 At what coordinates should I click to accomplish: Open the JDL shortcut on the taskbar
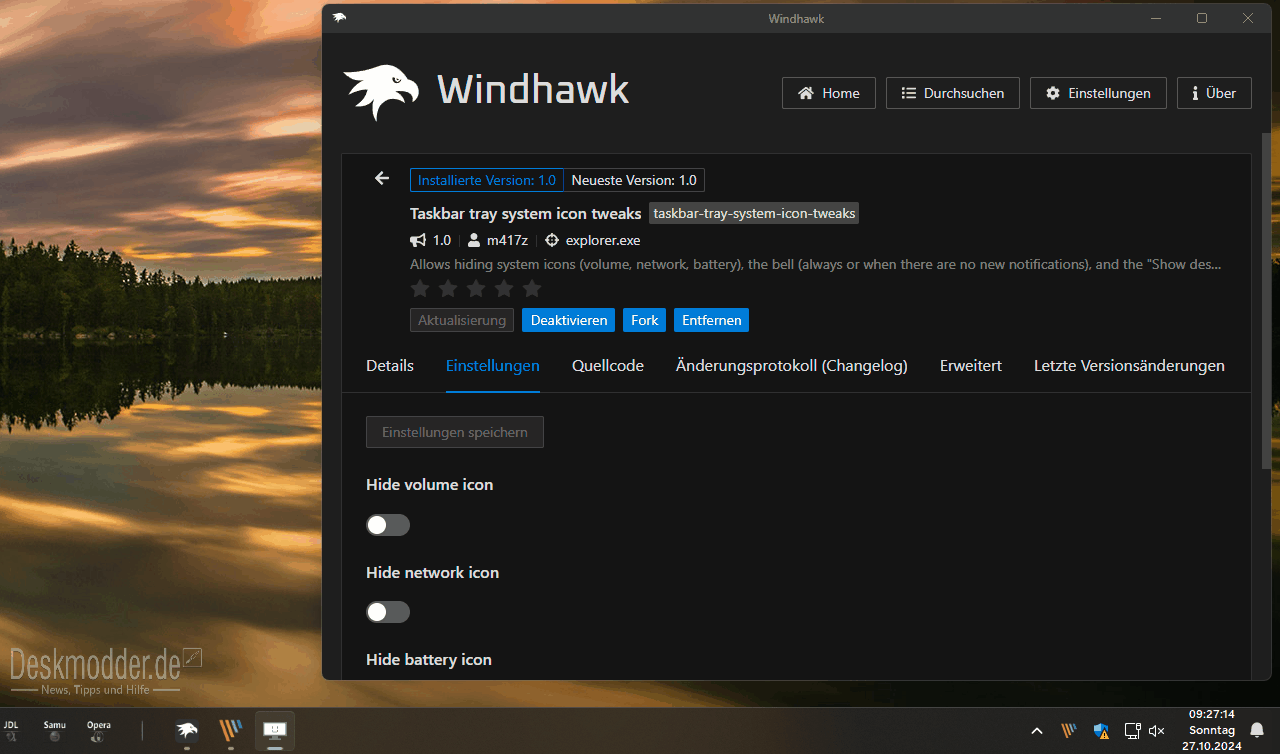[11, 731]
